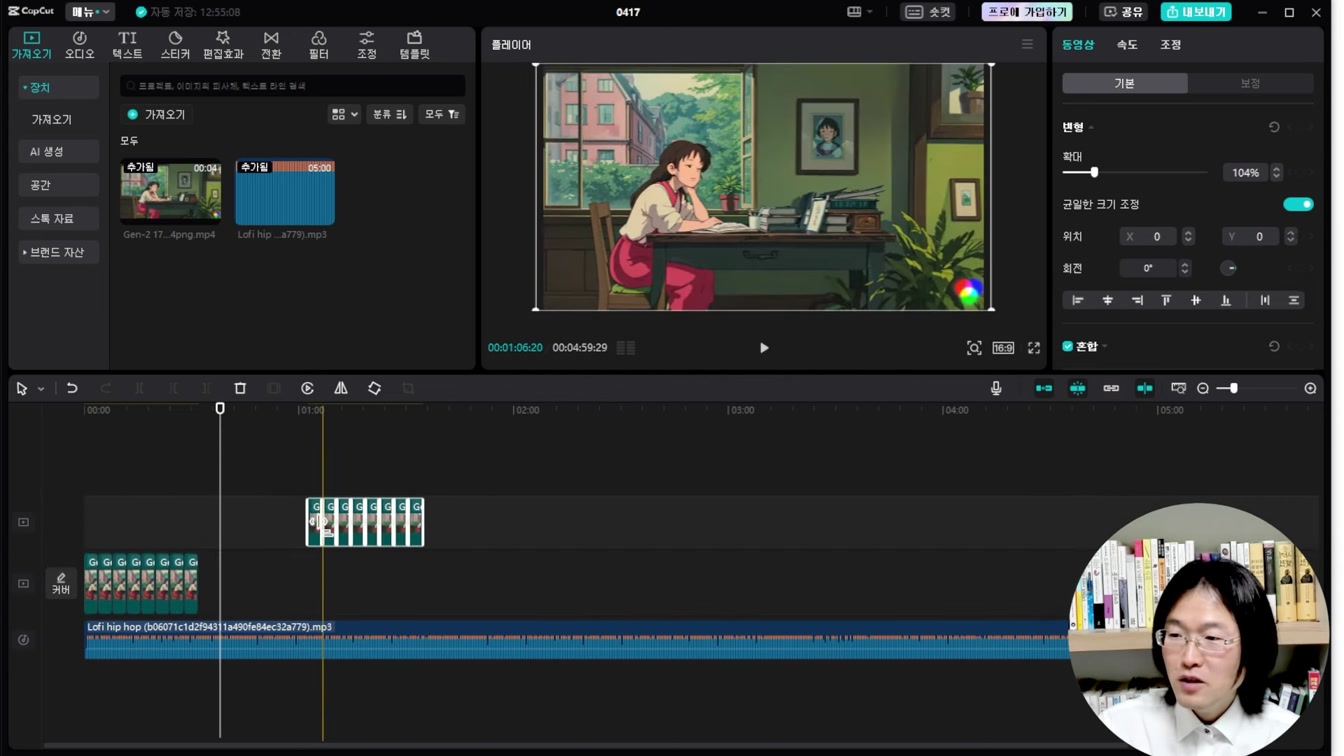Click 프로에 가입하기 button
Viewport: 1344px width, 756px height.
coord(1027,12)
